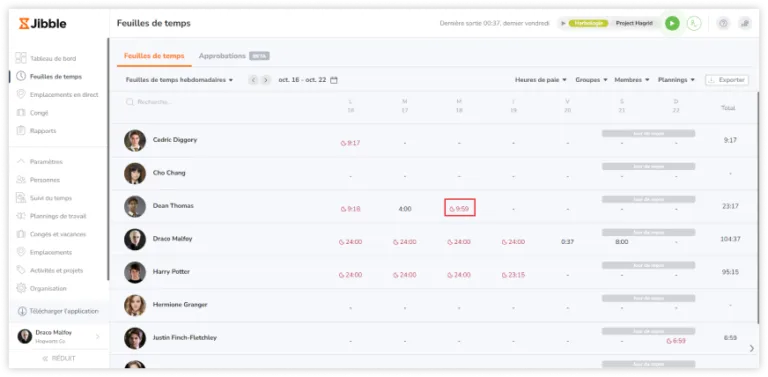Click Harry Potter's name
768x377 pixels.
coord(171,272)
